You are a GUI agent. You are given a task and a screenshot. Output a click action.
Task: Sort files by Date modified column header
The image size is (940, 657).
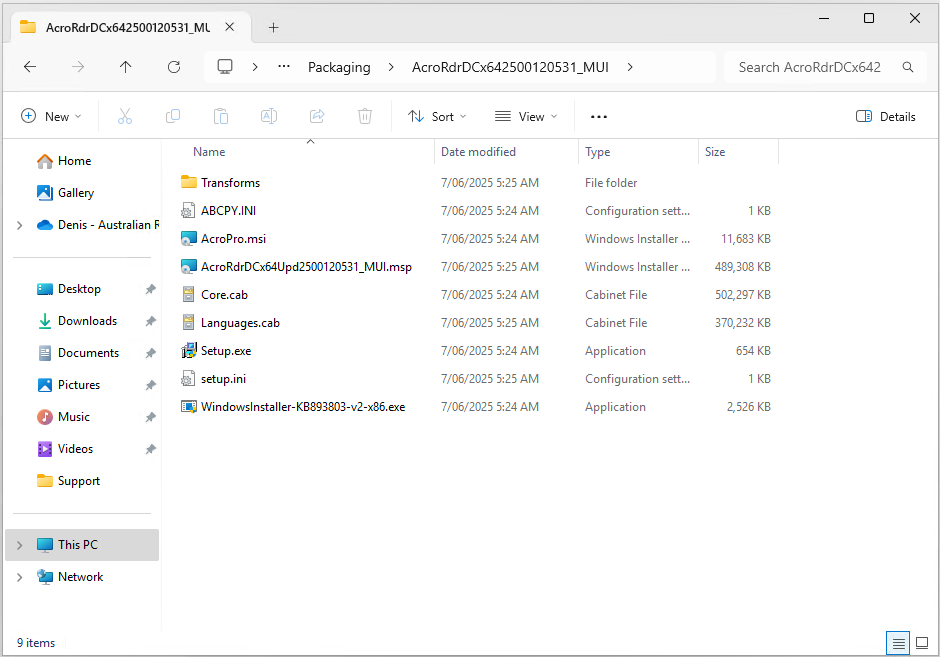(x=479, y=152)
